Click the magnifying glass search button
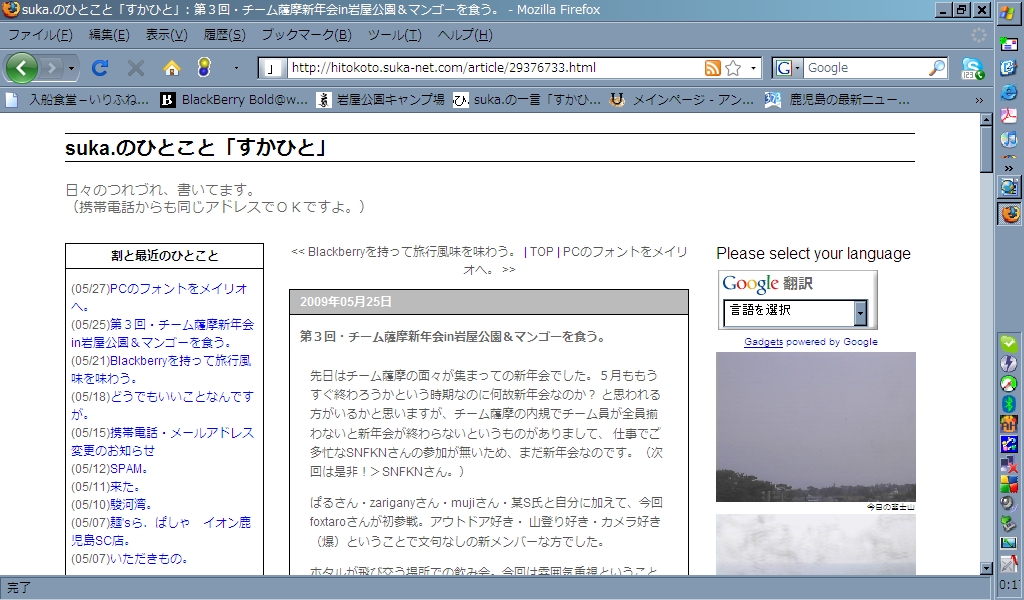1024x600 pixels. click(x=937, y=68)
